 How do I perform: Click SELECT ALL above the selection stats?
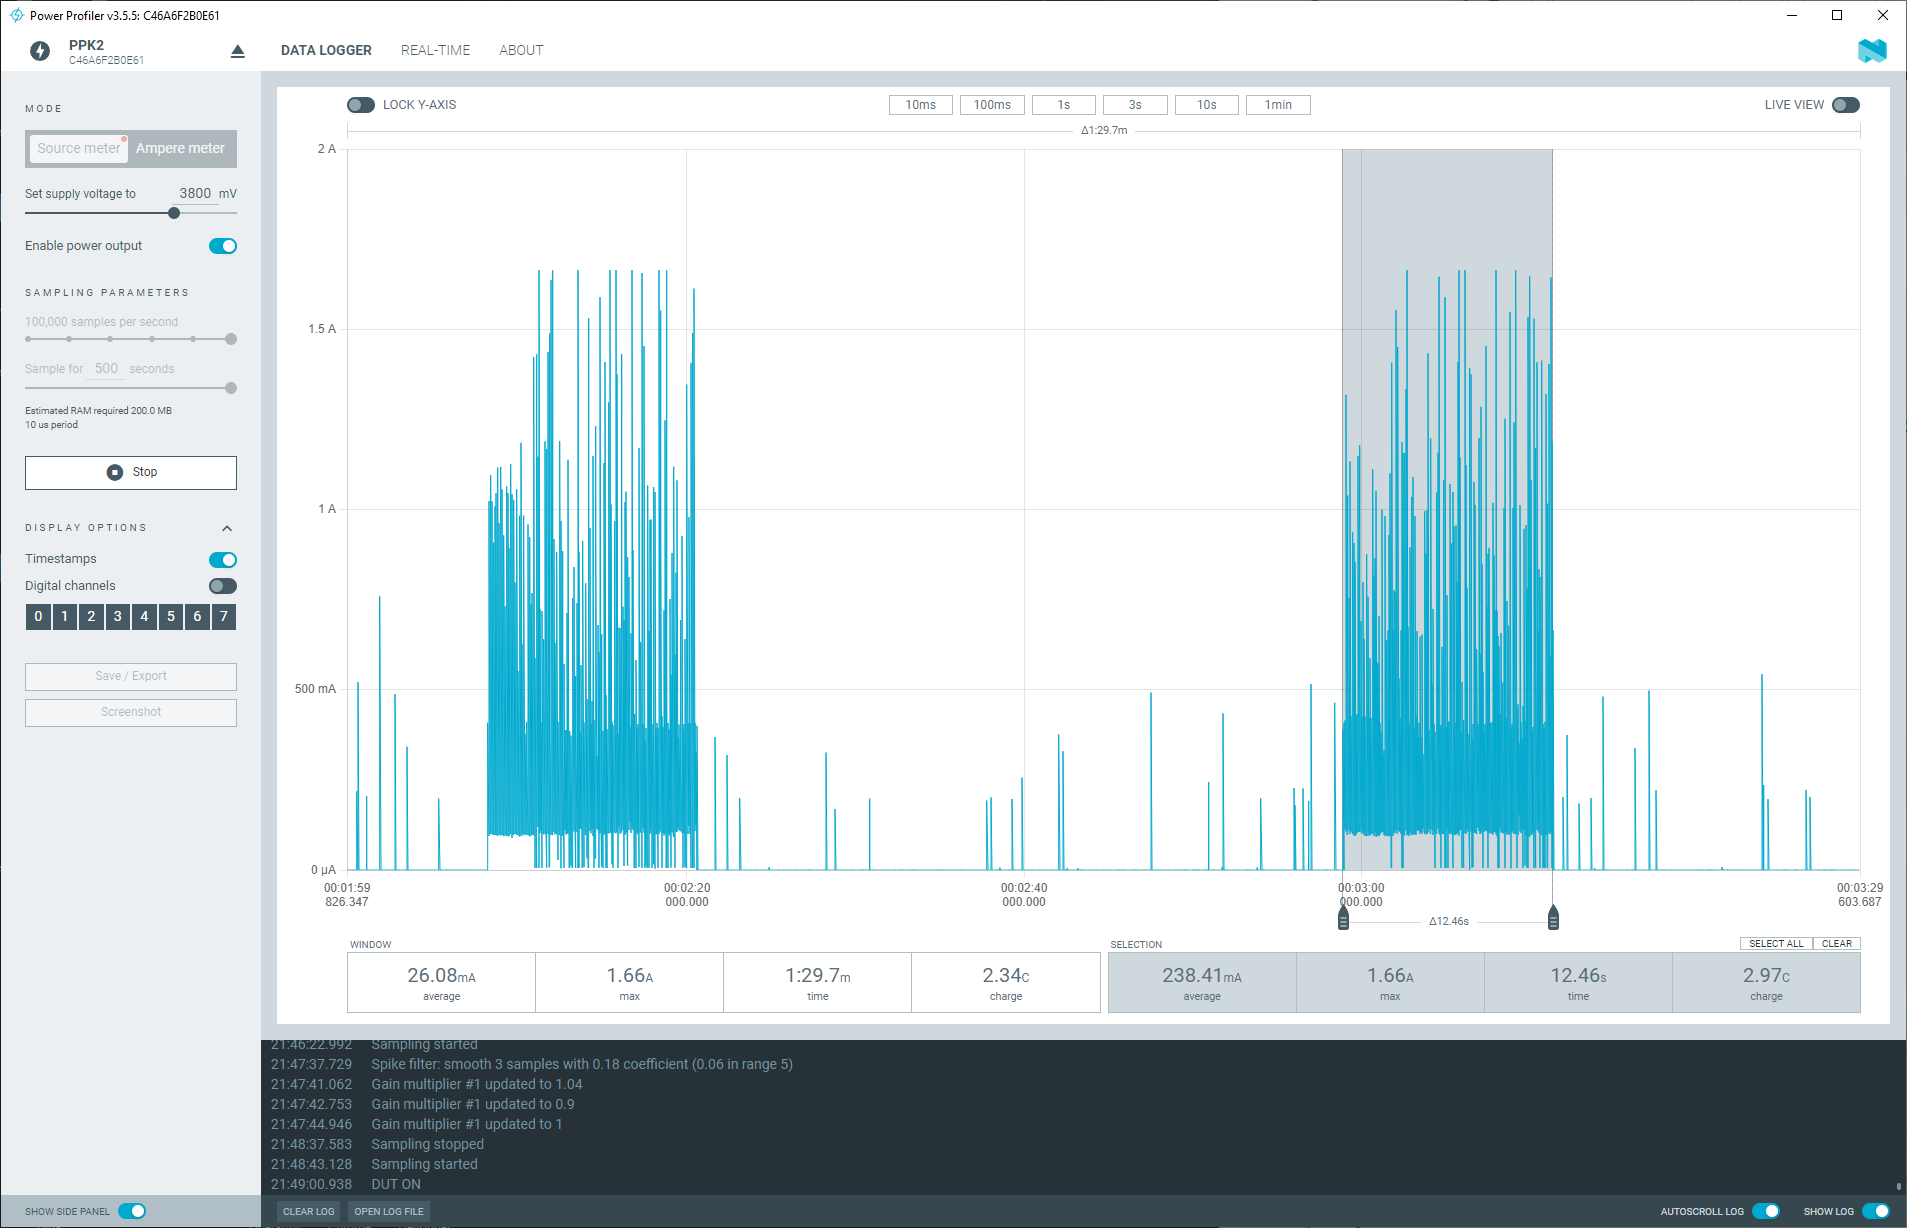1776,943
